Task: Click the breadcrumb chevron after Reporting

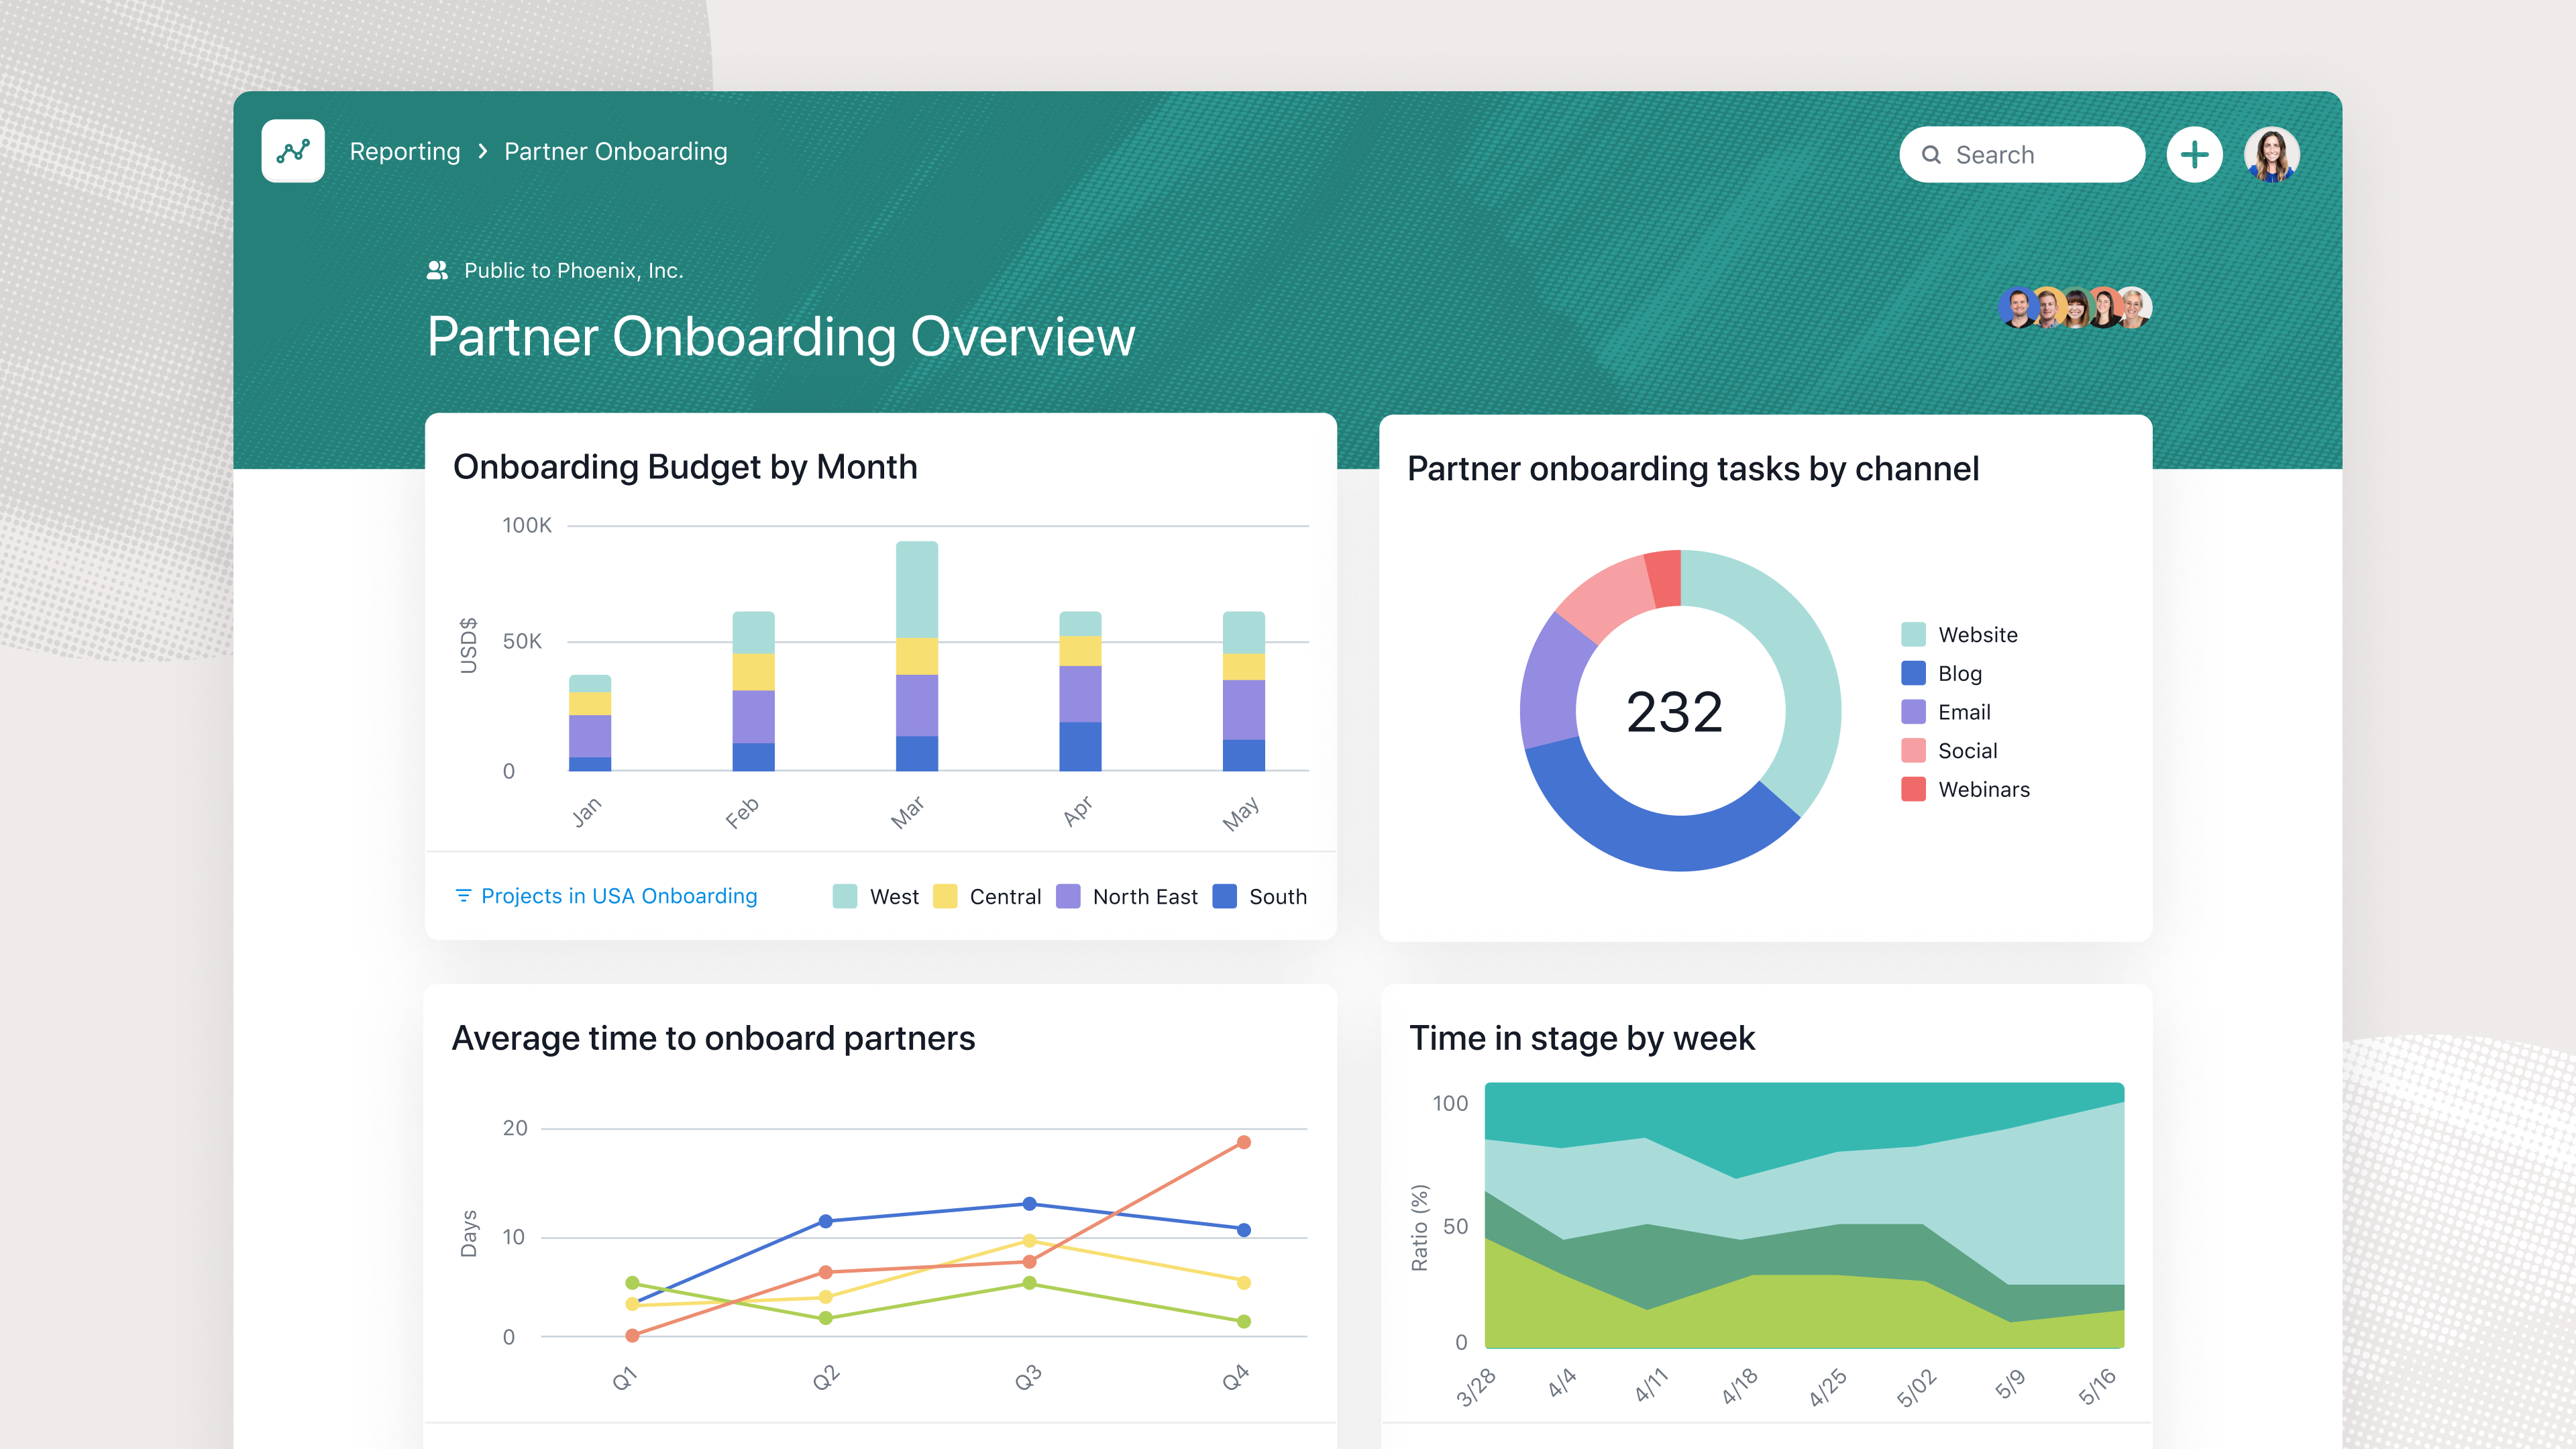Action: 483,151
